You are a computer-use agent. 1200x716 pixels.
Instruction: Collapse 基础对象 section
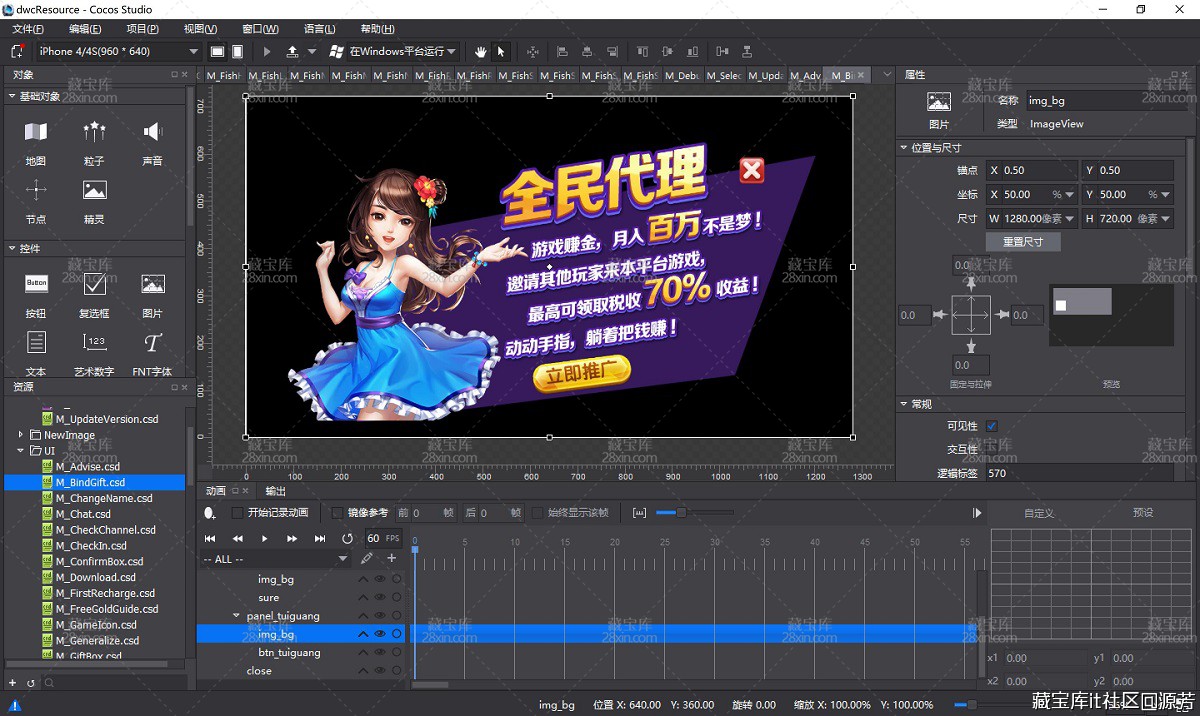pos(12,97)
